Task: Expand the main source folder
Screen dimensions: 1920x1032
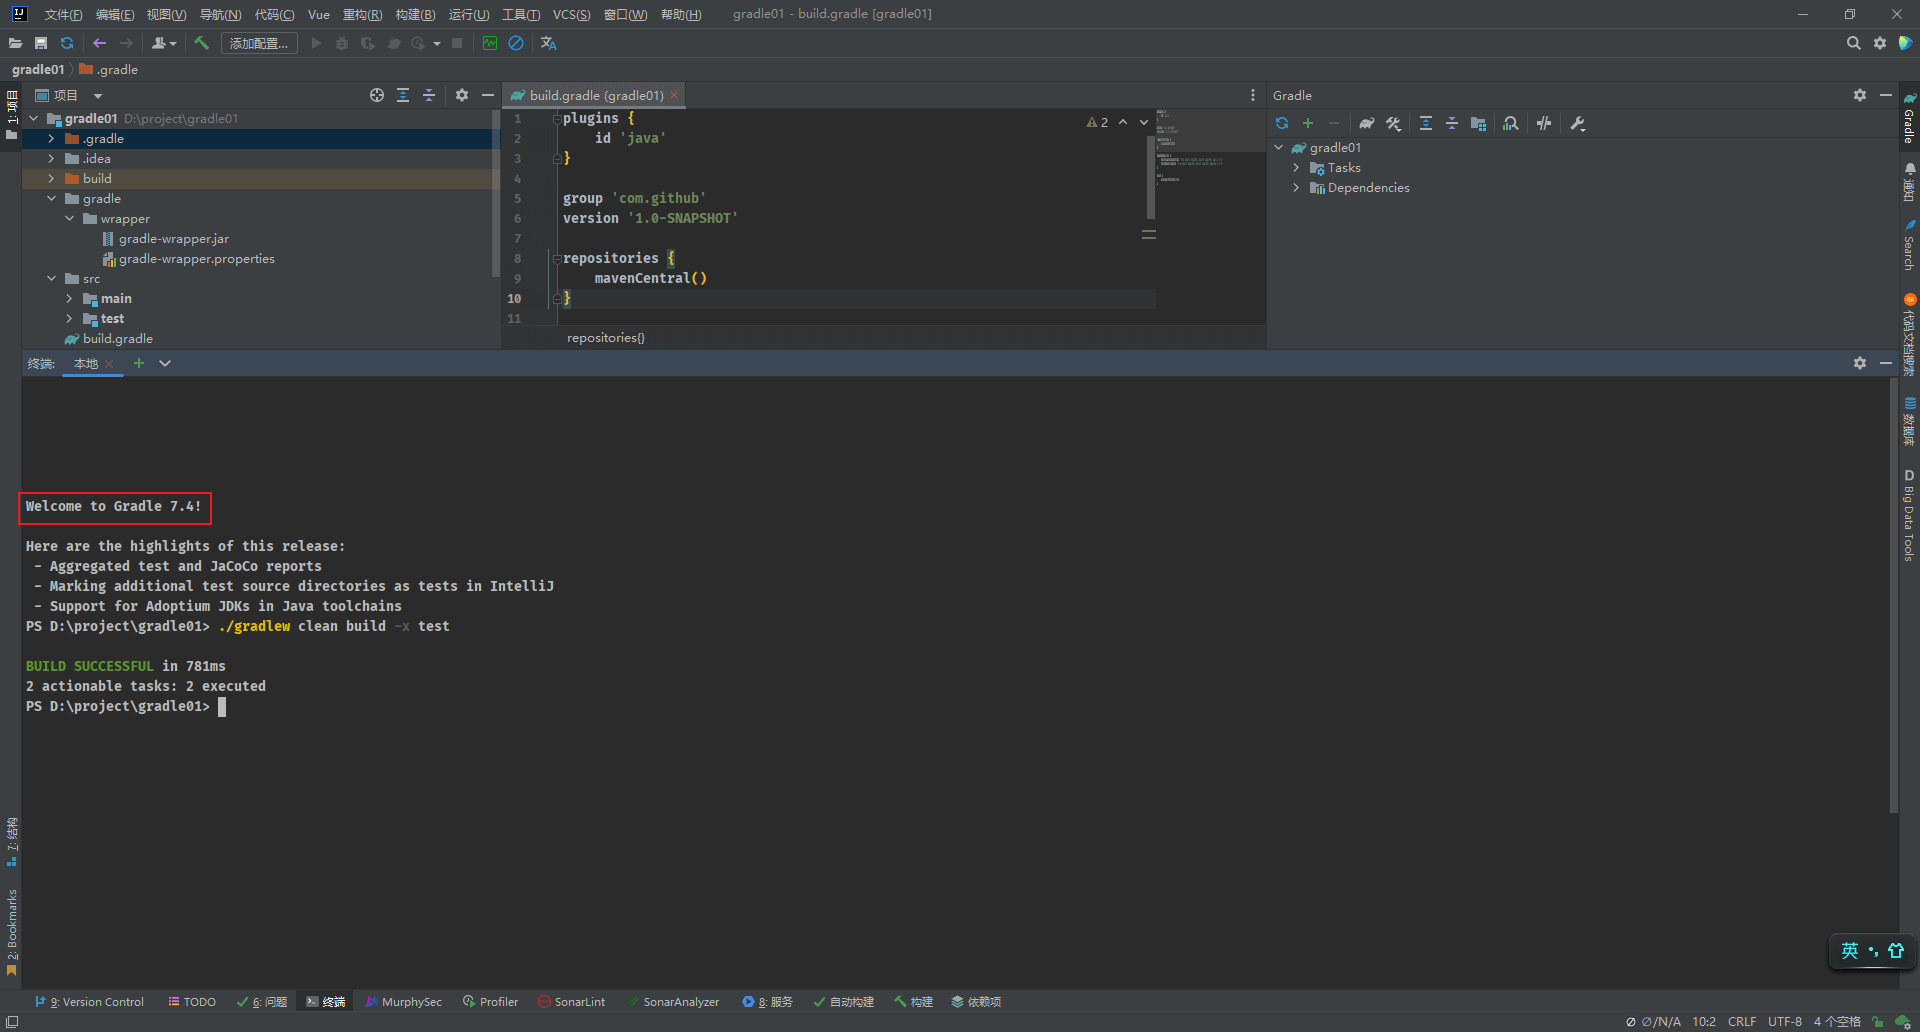Action: coord(69,299)
